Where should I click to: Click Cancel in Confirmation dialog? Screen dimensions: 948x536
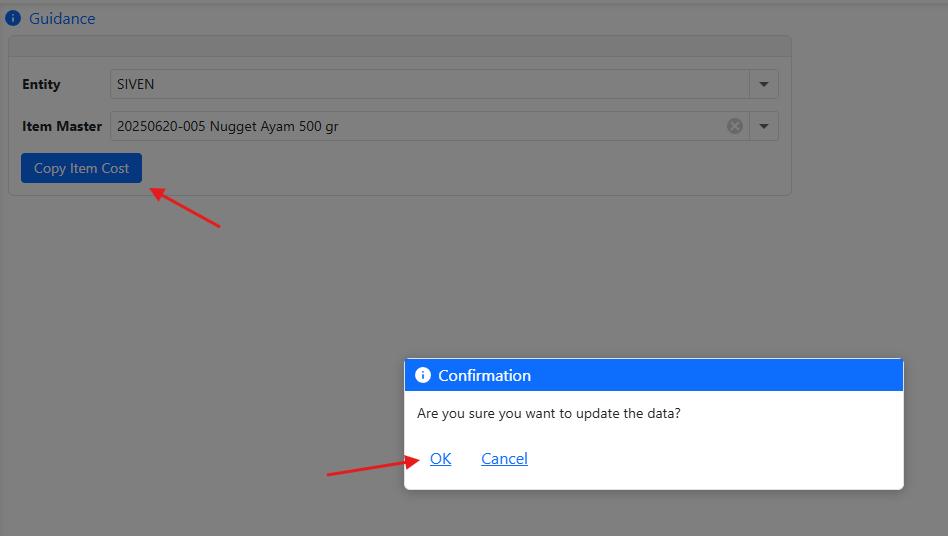coord(504,459)
